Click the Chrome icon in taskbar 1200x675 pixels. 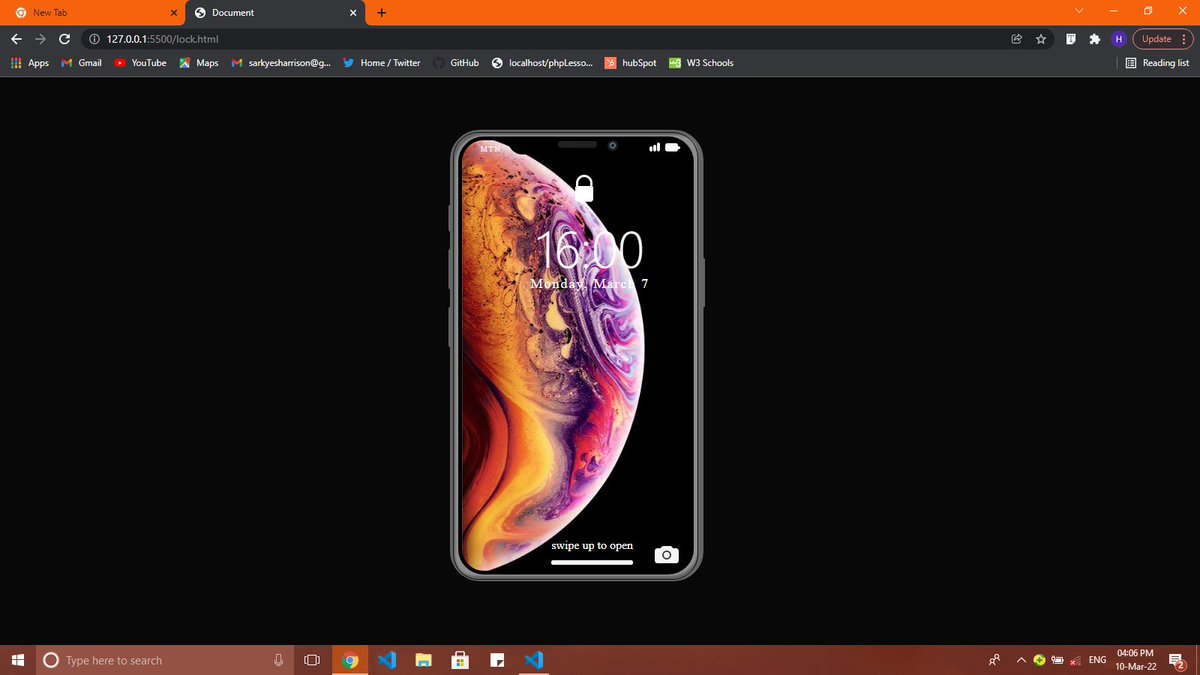(x=349, y=660)
